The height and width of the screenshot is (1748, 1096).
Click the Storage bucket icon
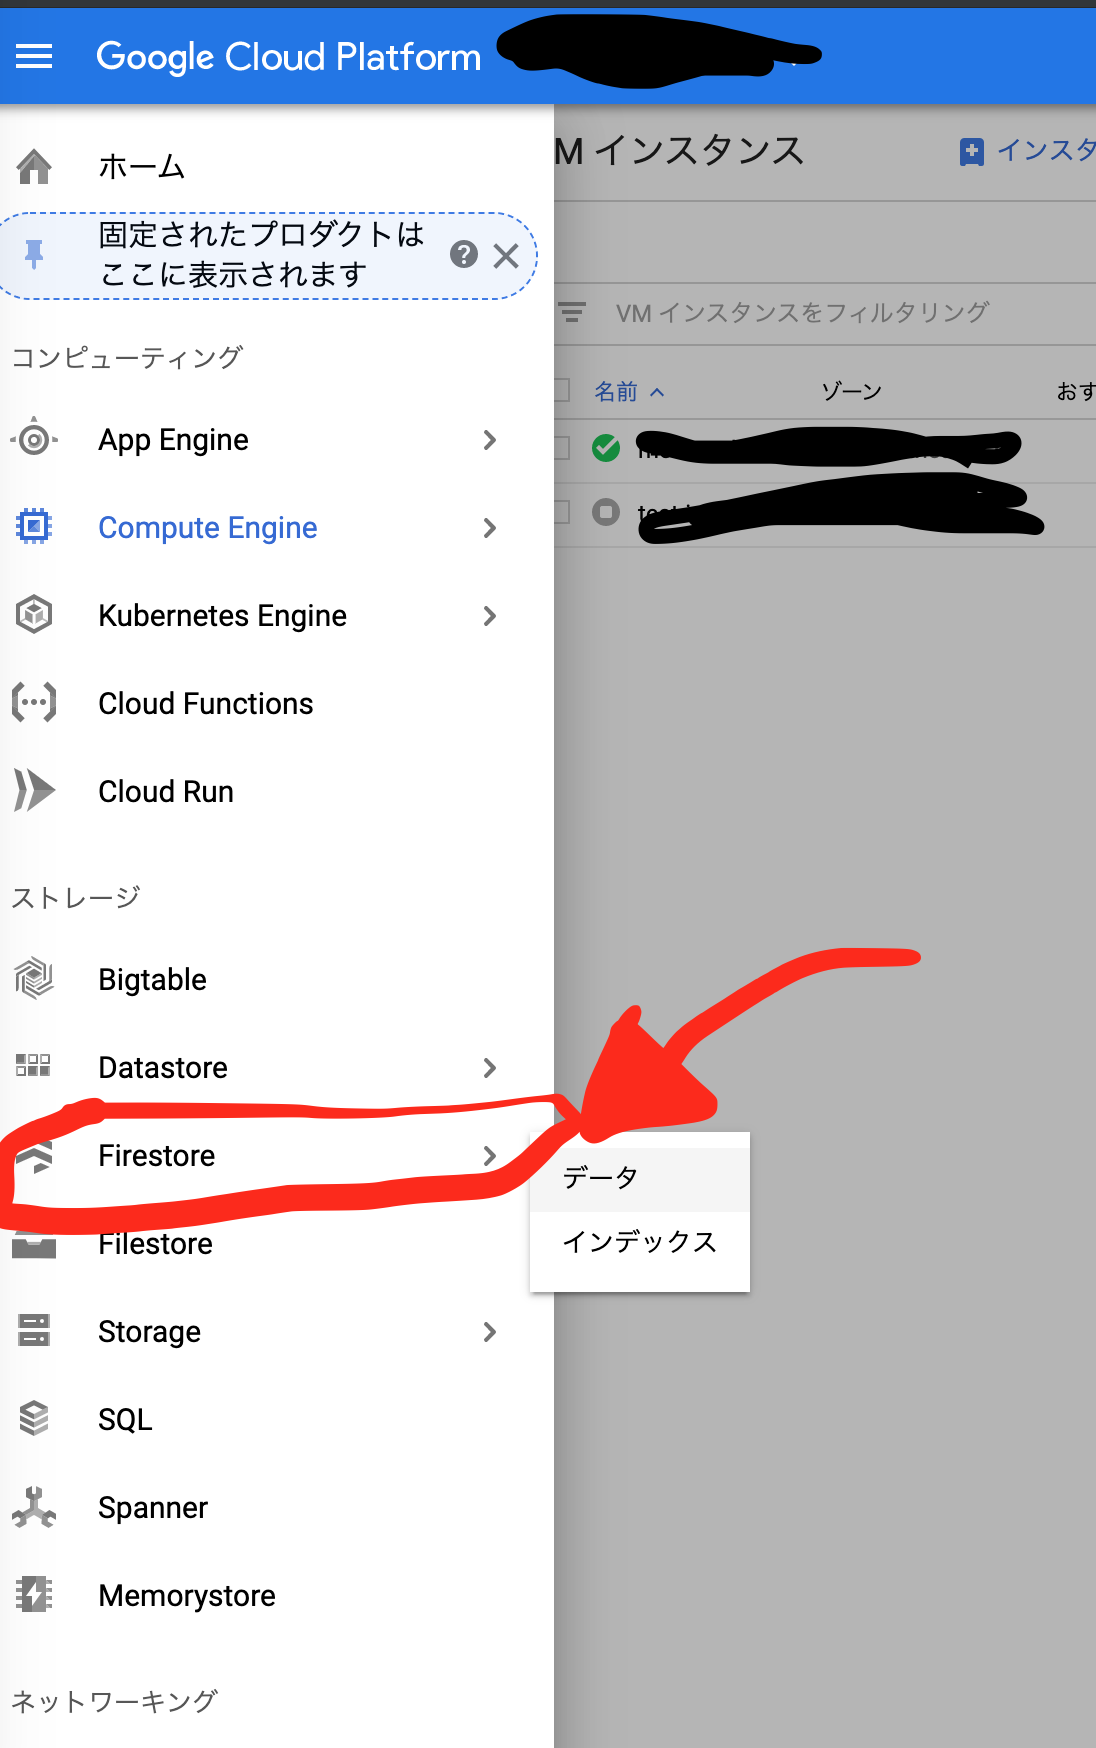(34, 1330)
